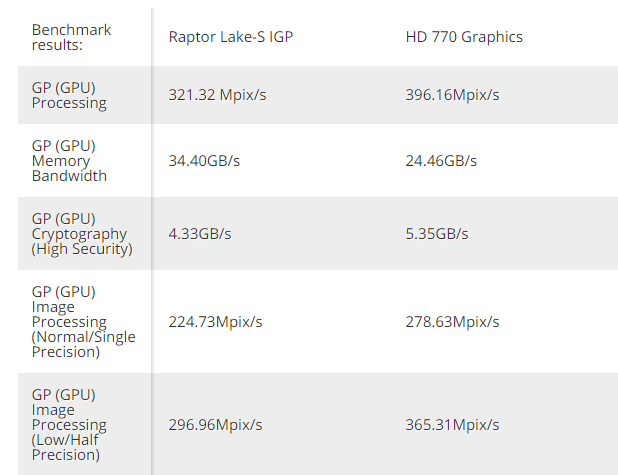Click the 5.35GB/s cryptography value
Screen dimensions: 618x475
click(435, 234)
